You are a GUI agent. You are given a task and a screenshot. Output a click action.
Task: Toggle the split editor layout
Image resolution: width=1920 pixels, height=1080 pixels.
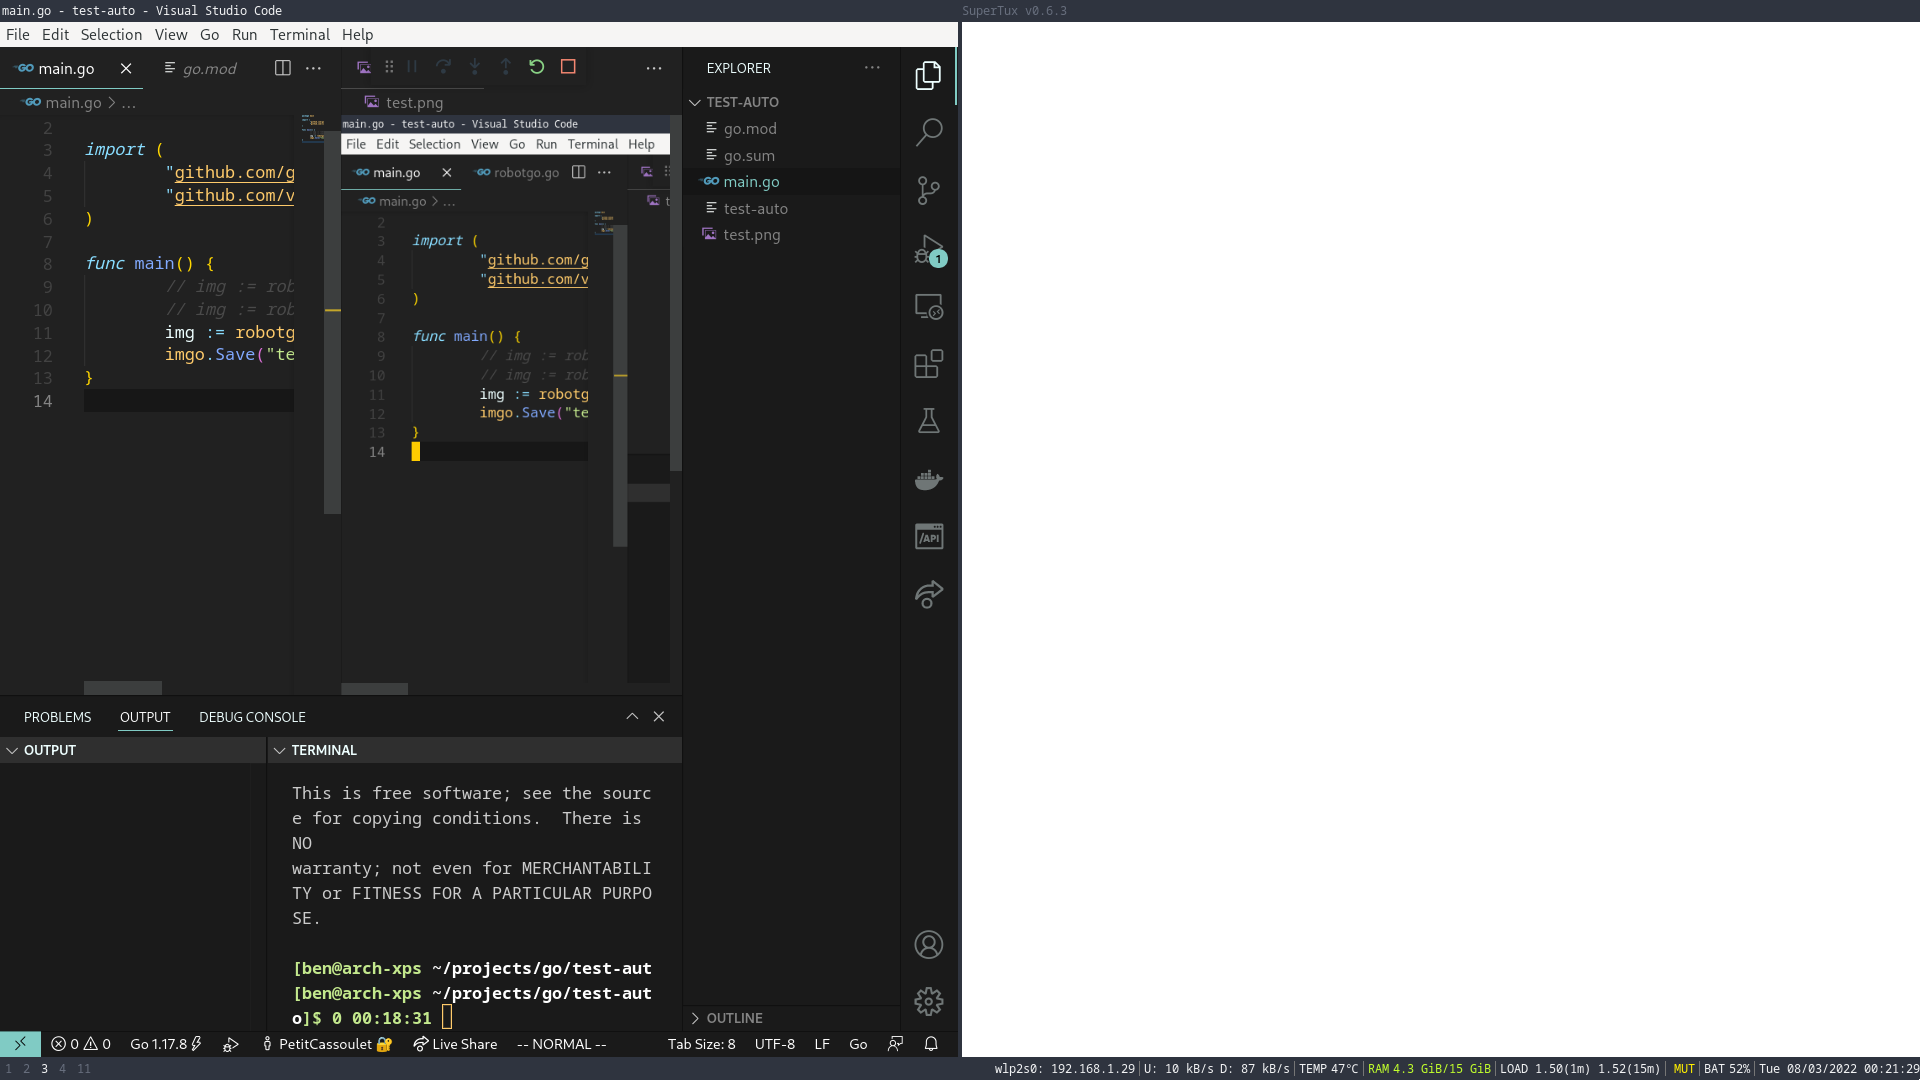pos(281,67)
